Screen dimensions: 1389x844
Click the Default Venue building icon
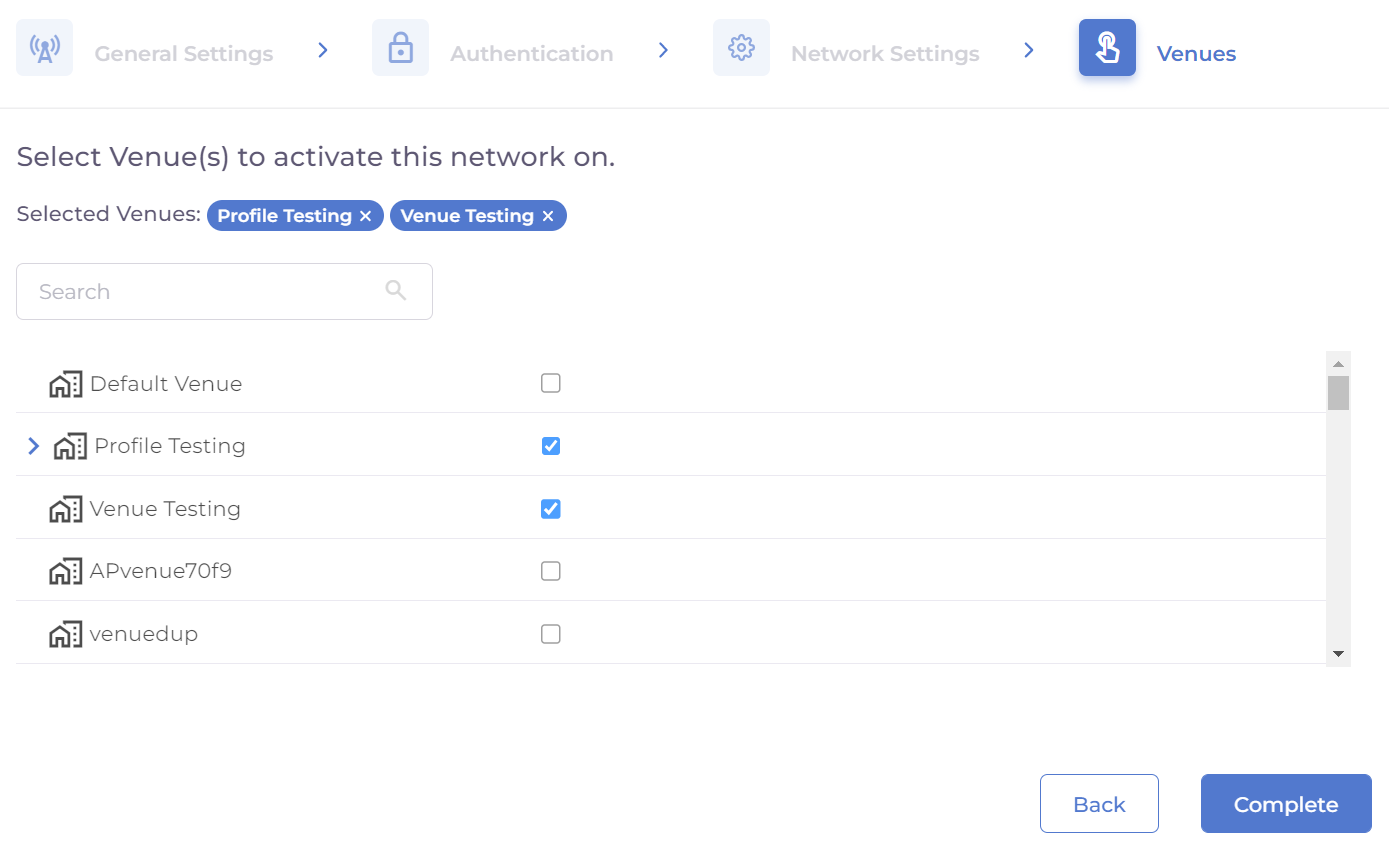(66, 384)
